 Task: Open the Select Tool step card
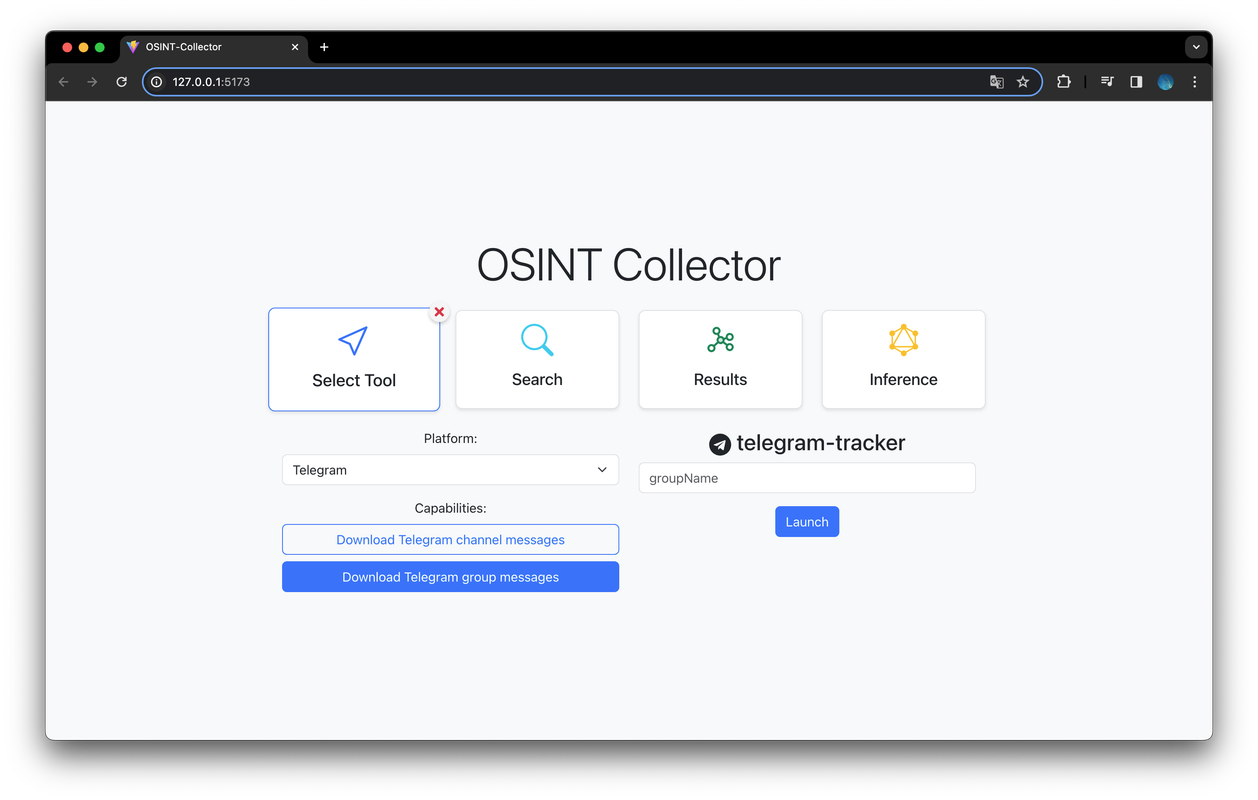(354, 359)
